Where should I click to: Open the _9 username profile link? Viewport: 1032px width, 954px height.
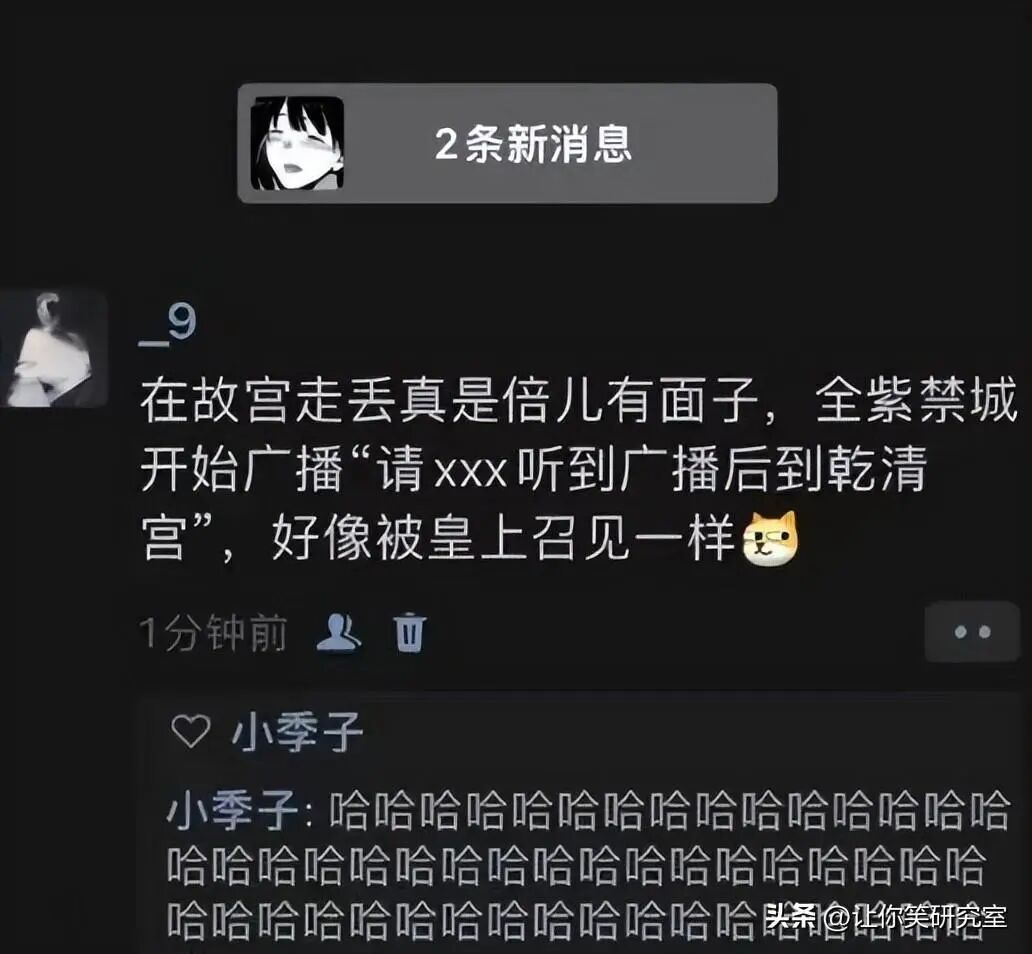point(168,325)
